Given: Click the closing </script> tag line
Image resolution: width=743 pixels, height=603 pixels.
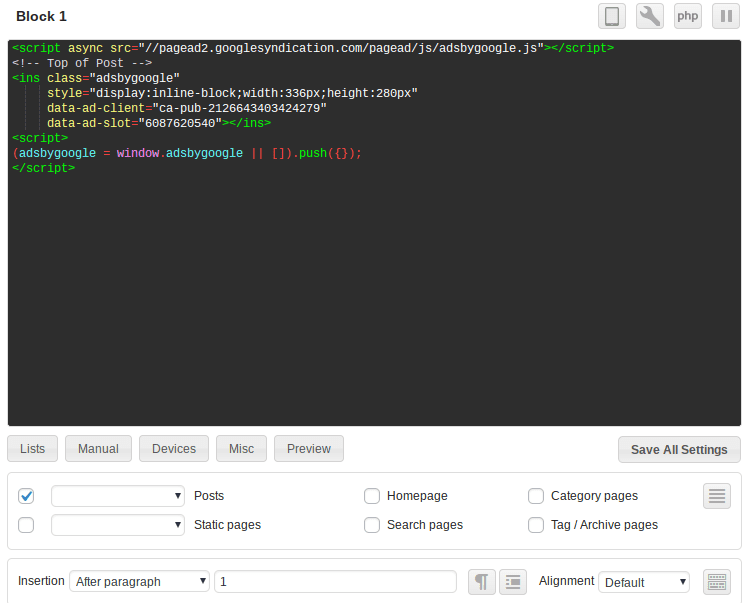Looking at the screenshot, I should point(44,168).
